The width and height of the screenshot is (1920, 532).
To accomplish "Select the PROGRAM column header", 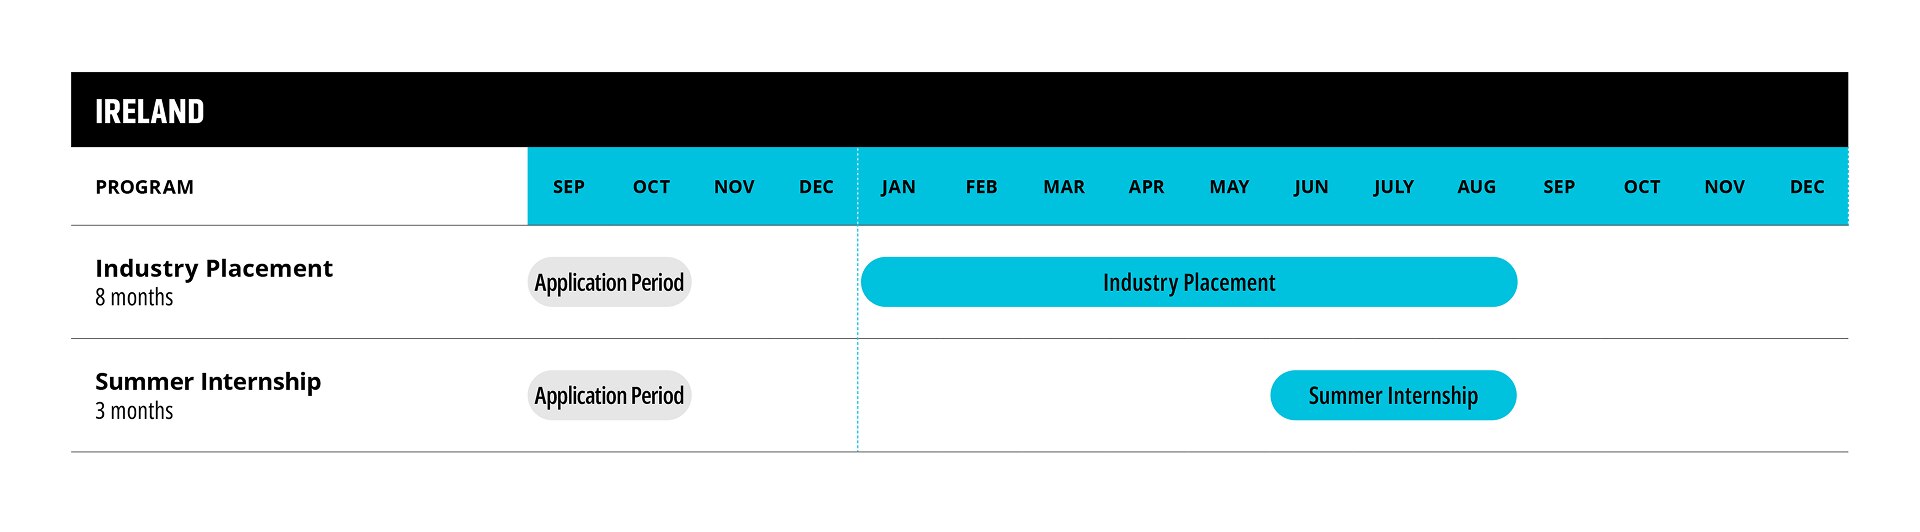I will pyautogui.click(x=145, y=187).
